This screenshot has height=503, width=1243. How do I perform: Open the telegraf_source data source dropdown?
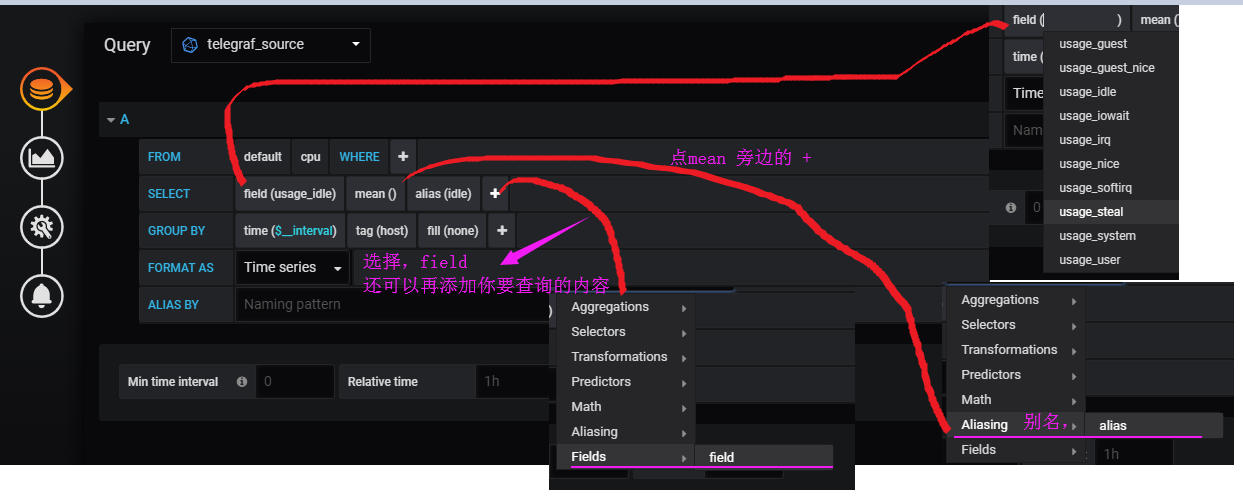pos(271,45)
